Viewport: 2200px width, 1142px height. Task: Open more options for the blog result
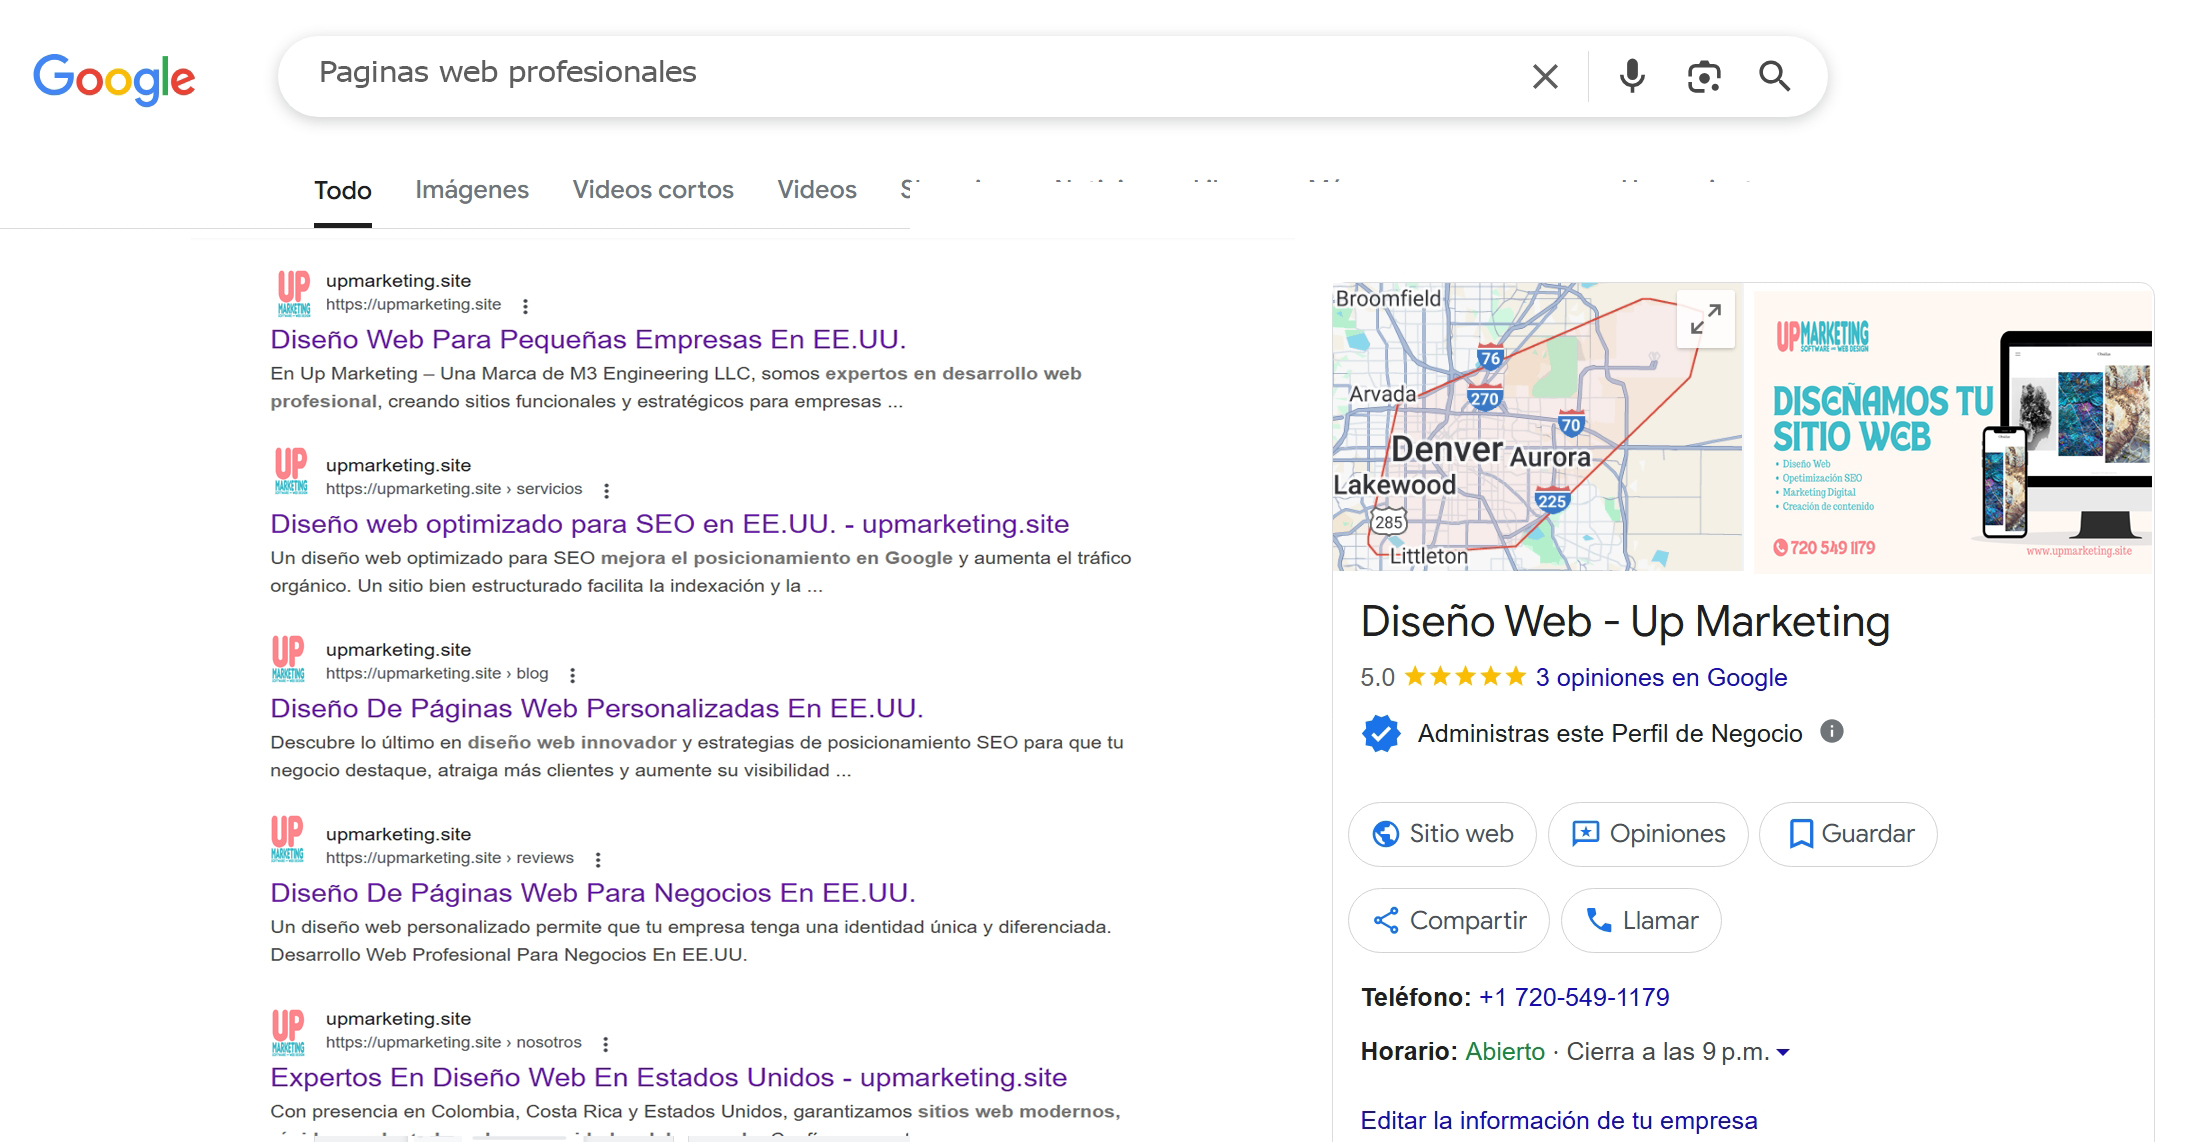point(572,675)
